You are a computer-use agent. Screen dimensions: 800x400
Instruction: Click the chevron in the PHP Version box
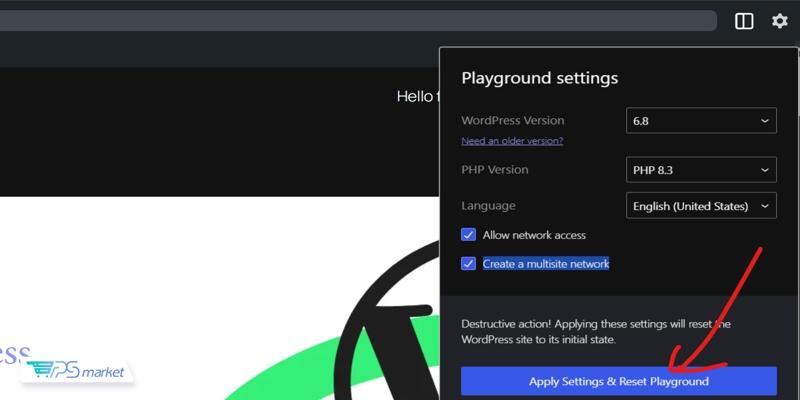point(765,170)
